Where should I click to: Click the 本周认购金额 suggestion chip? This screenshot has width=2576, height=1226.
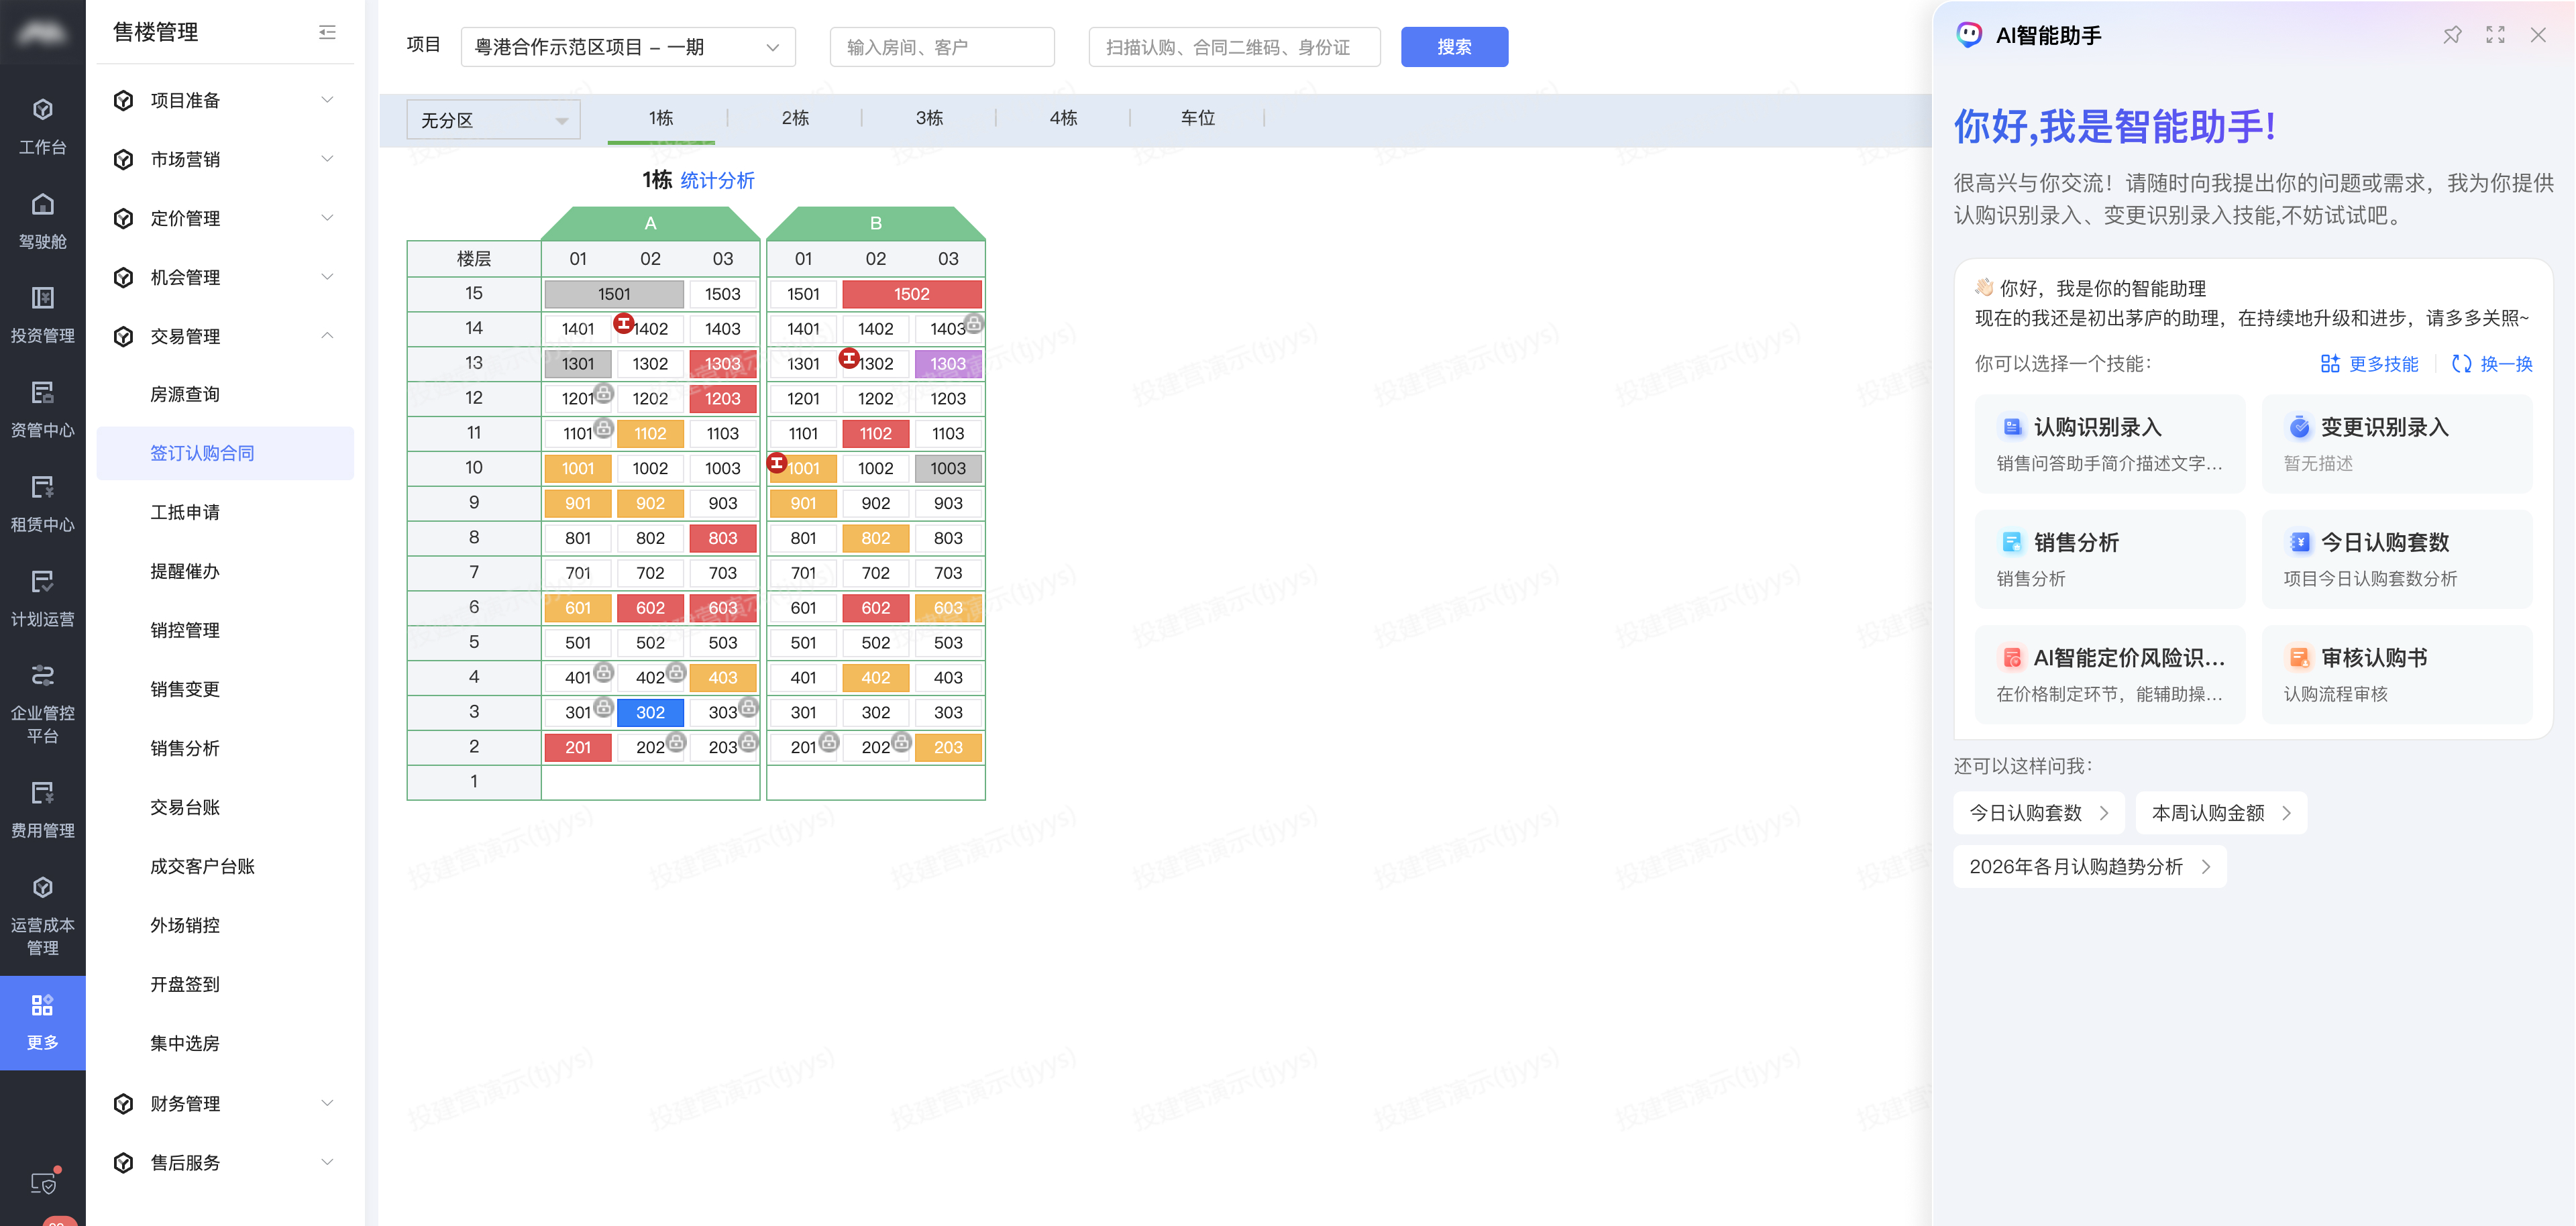2221,813
